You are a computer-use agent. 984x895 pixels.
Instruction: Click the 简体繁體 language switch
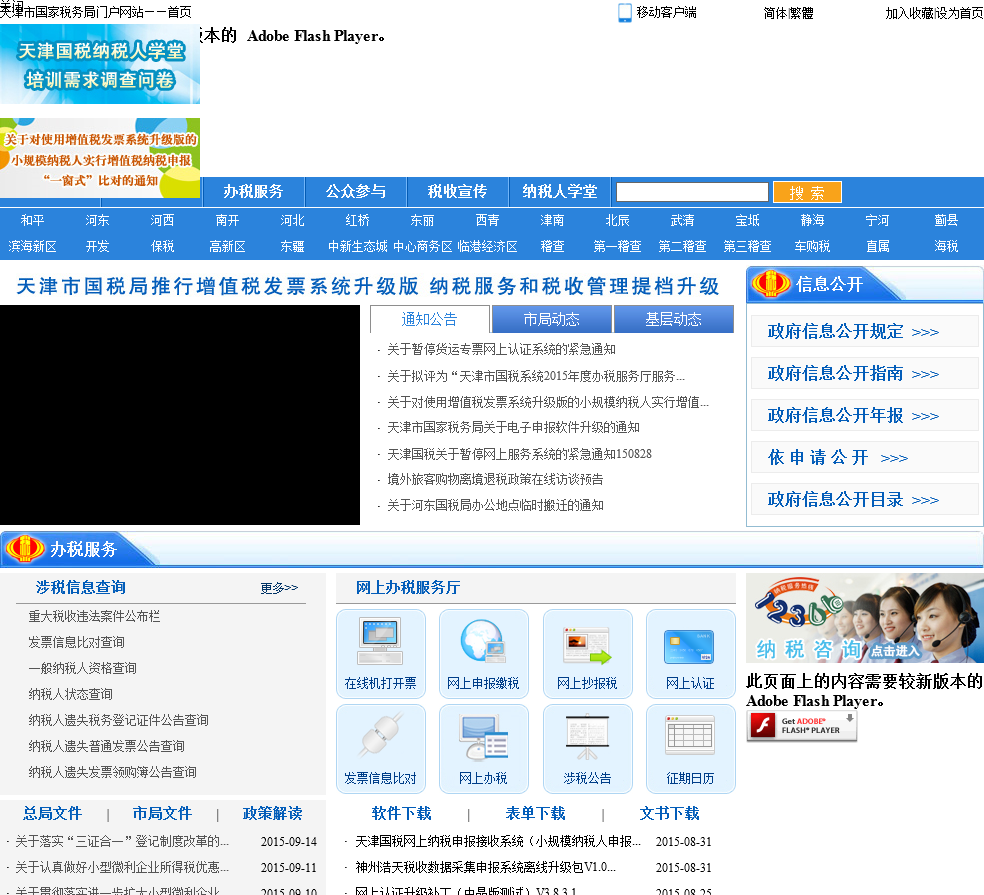788,13
